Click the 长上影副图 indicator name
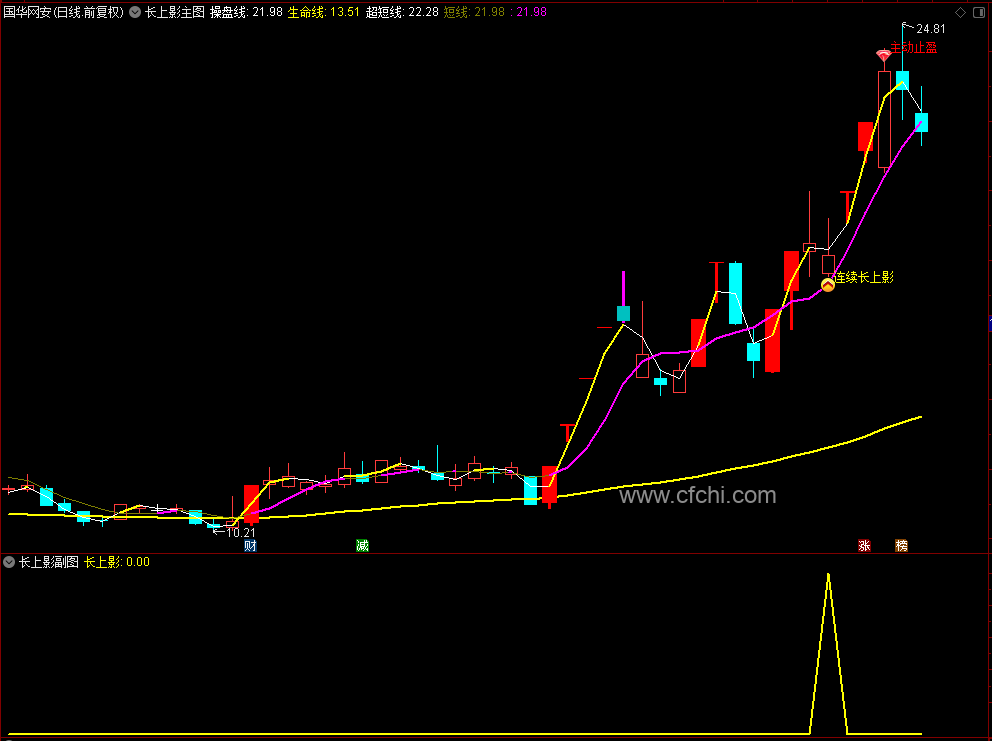 click(49, 562)
